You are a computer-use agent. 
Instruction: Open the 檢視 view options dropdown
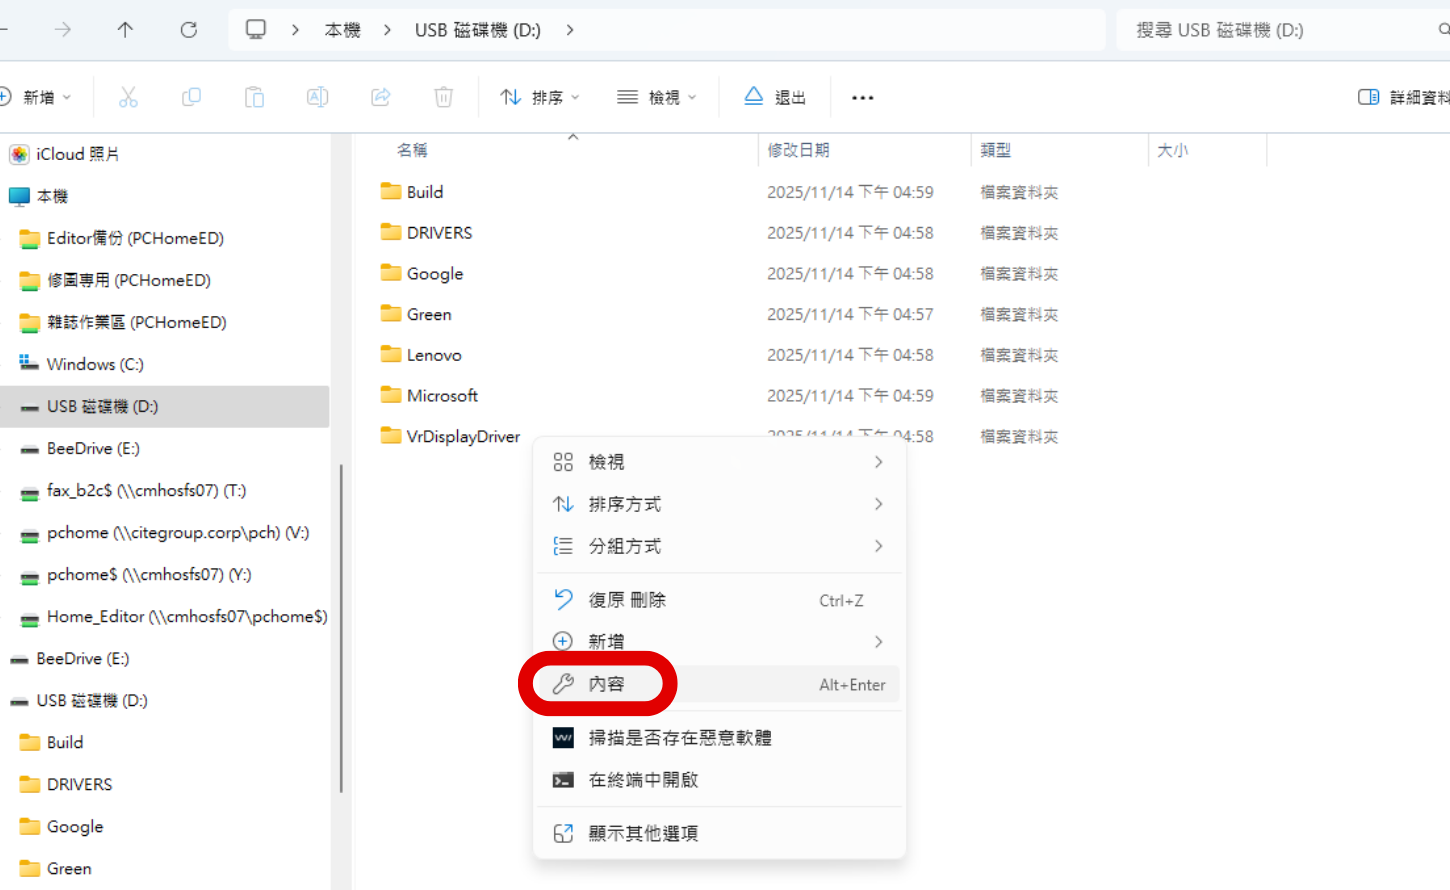657,96
